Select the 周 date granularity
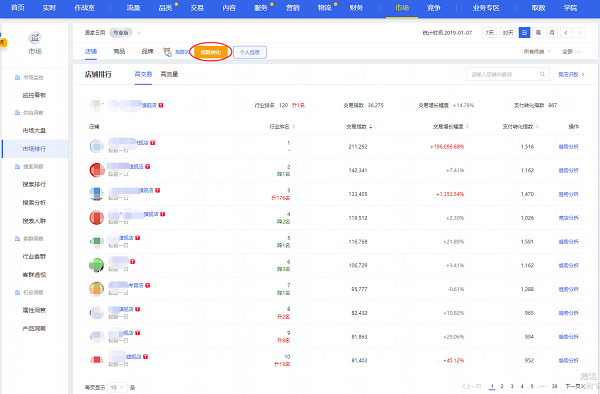Viewport: 600px width, 394px height. pyautogui.click(x=538, y=33)
